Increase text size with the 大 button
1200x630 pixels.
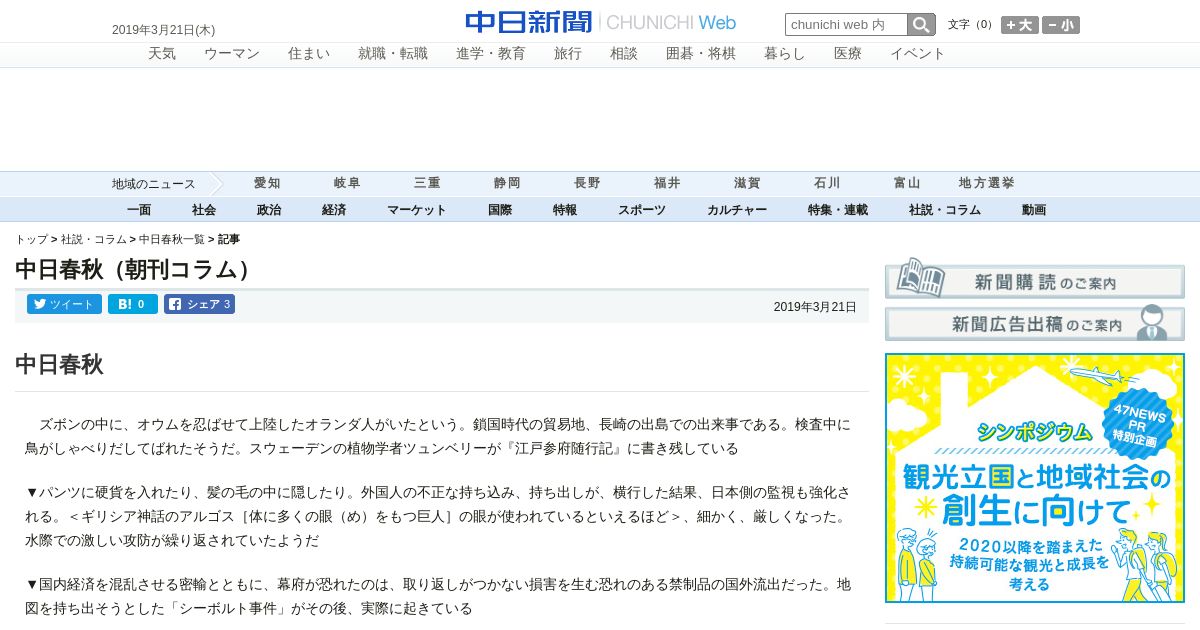pos(1020,25)
